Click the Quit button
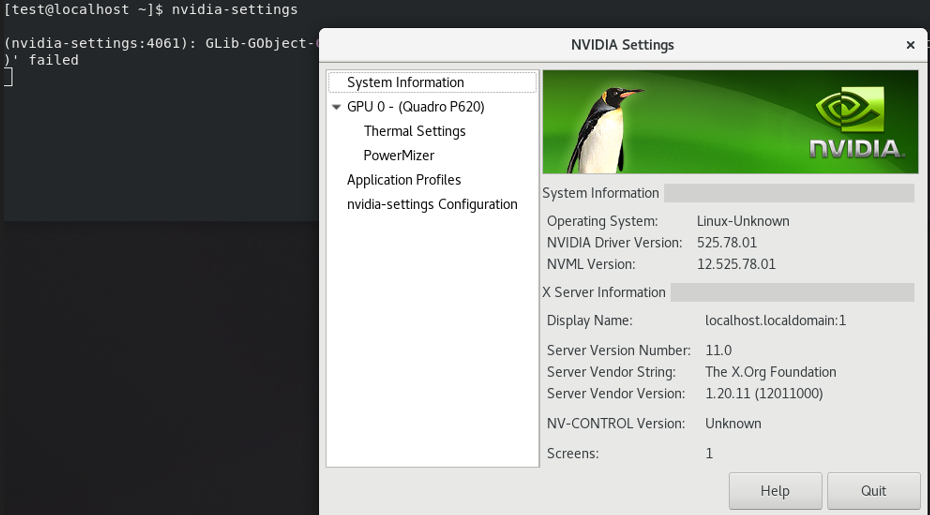930x515 pixels. [x=873, y=491]
